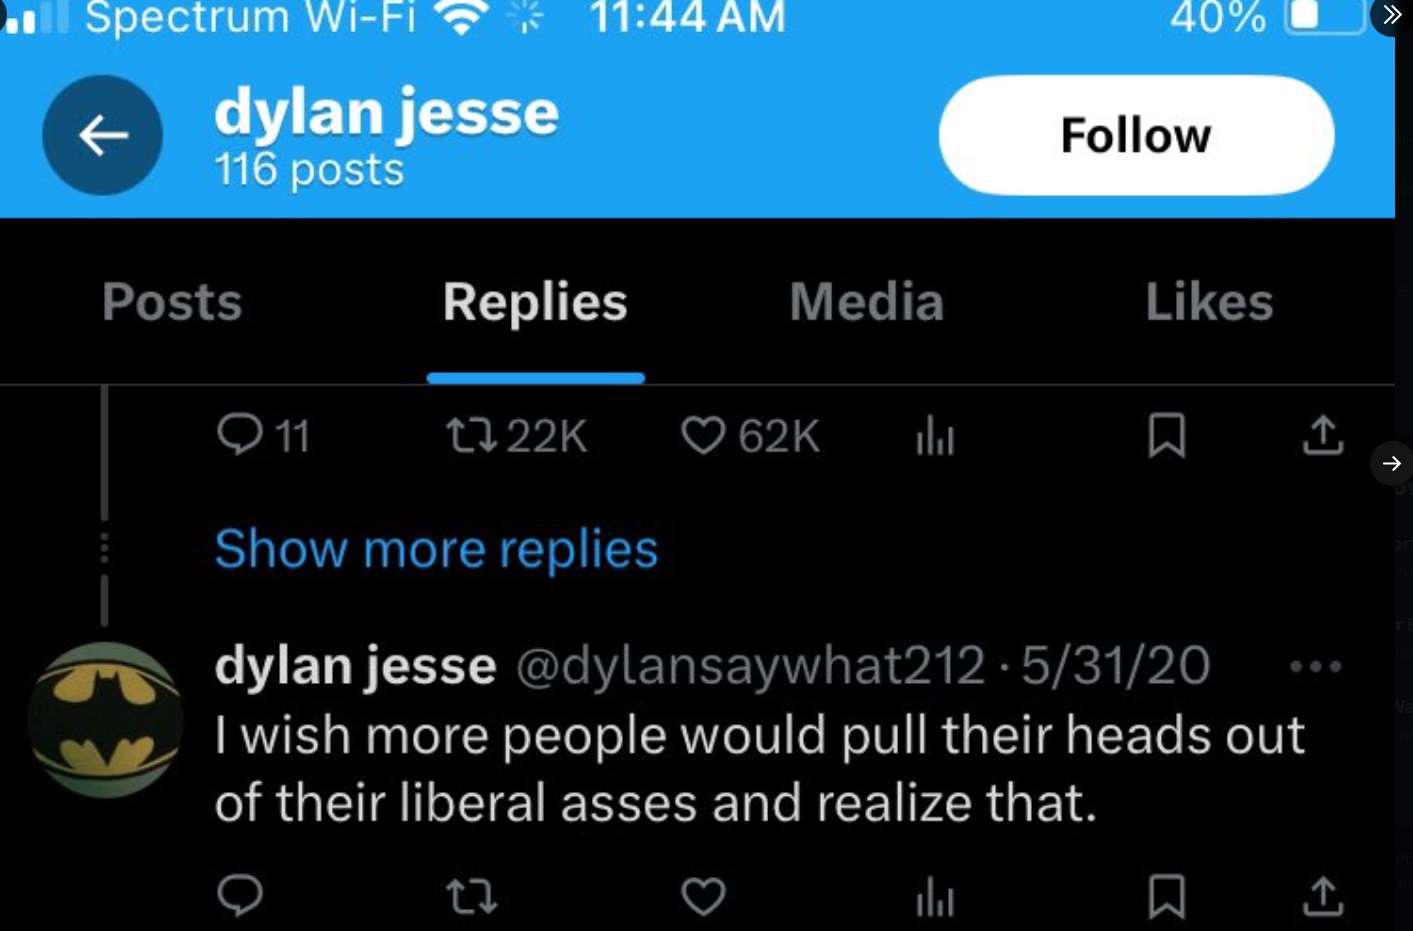Switch to the Media tab
1413x931 pixels.
[x=865, y=301]
